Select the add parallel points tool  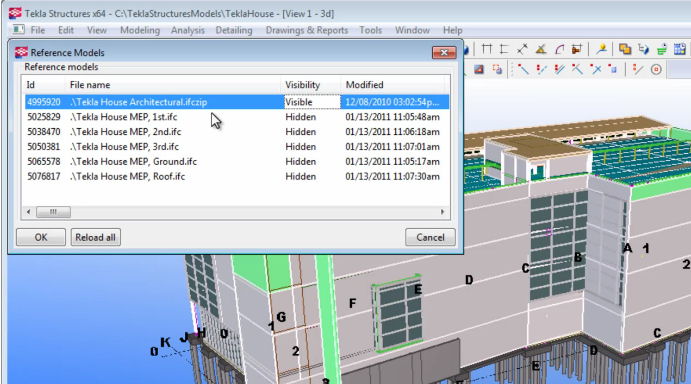point(559,69)
